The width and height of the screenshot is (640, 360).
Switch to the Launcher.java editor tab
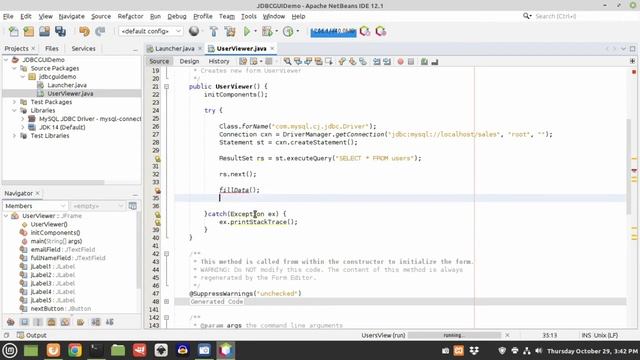pos(174,48)
